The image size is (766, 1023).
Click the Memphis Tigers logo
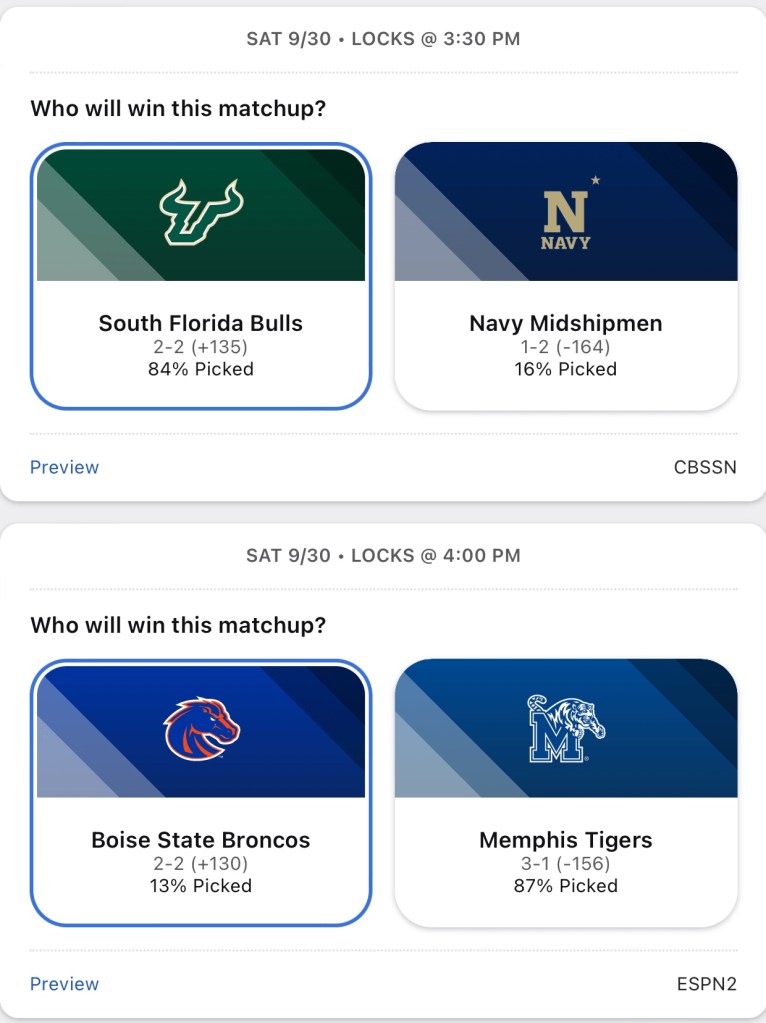coord(566,729)
